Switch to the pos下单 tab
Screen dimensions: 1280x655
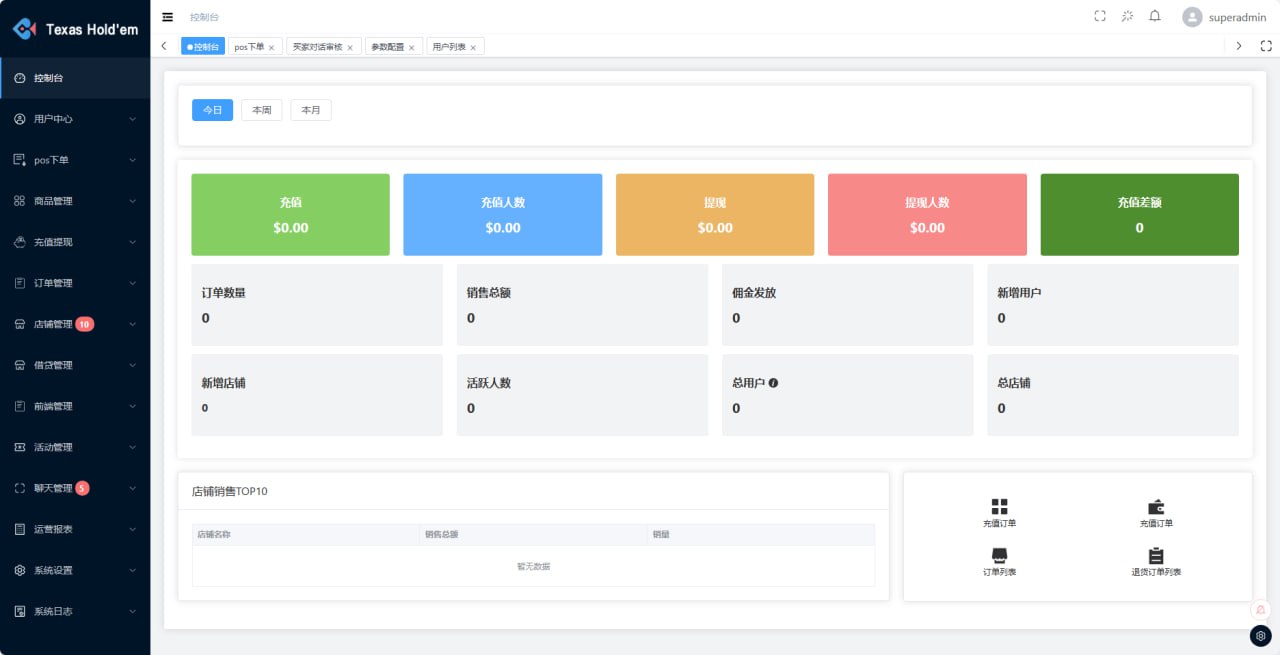click(249, 47)
